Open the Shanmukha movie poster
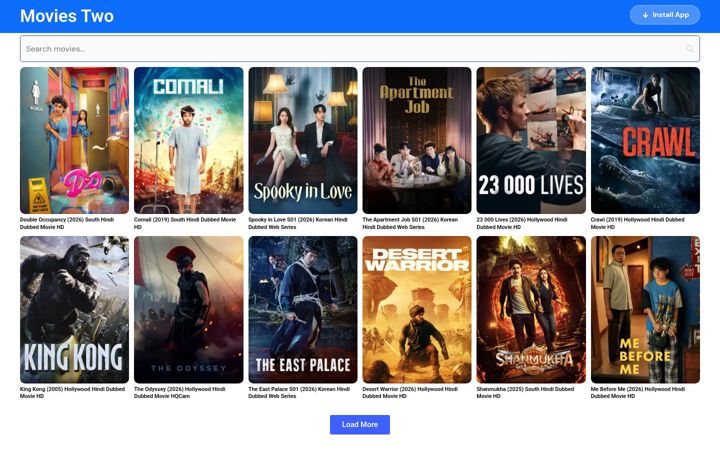The height and width of the screenshot is (450, 720). pyautogui.click(x=531, y=309)
